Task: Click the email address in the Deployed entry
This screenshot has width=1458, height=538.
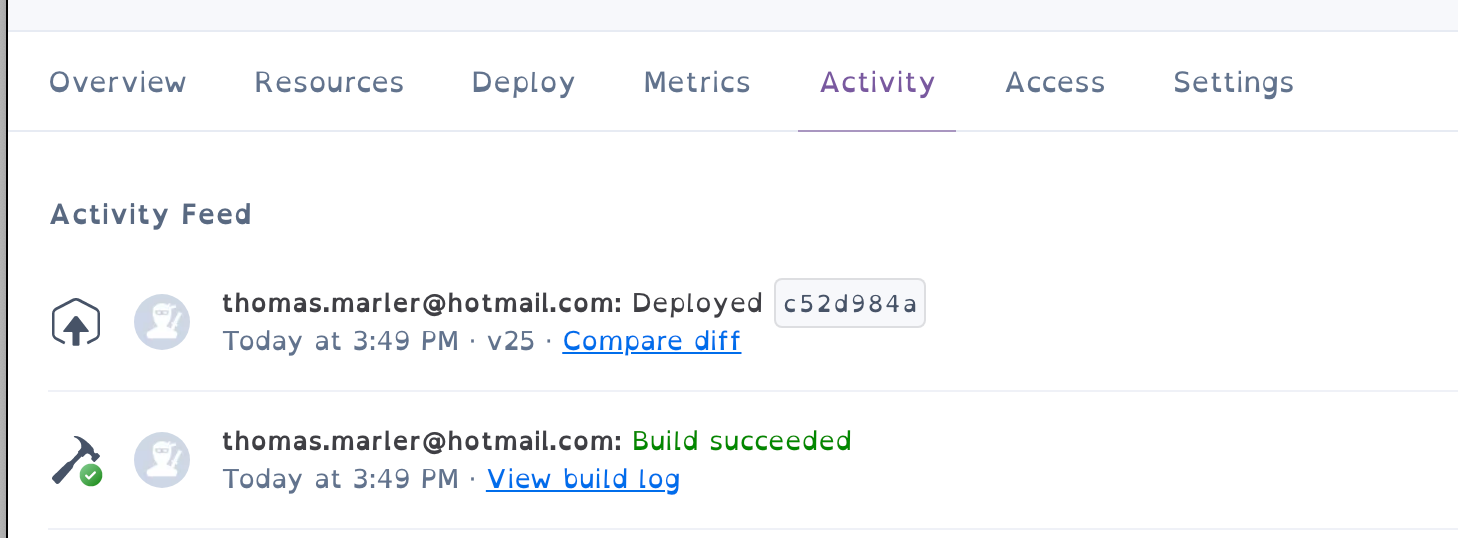Action: click(x=422, y=303)
